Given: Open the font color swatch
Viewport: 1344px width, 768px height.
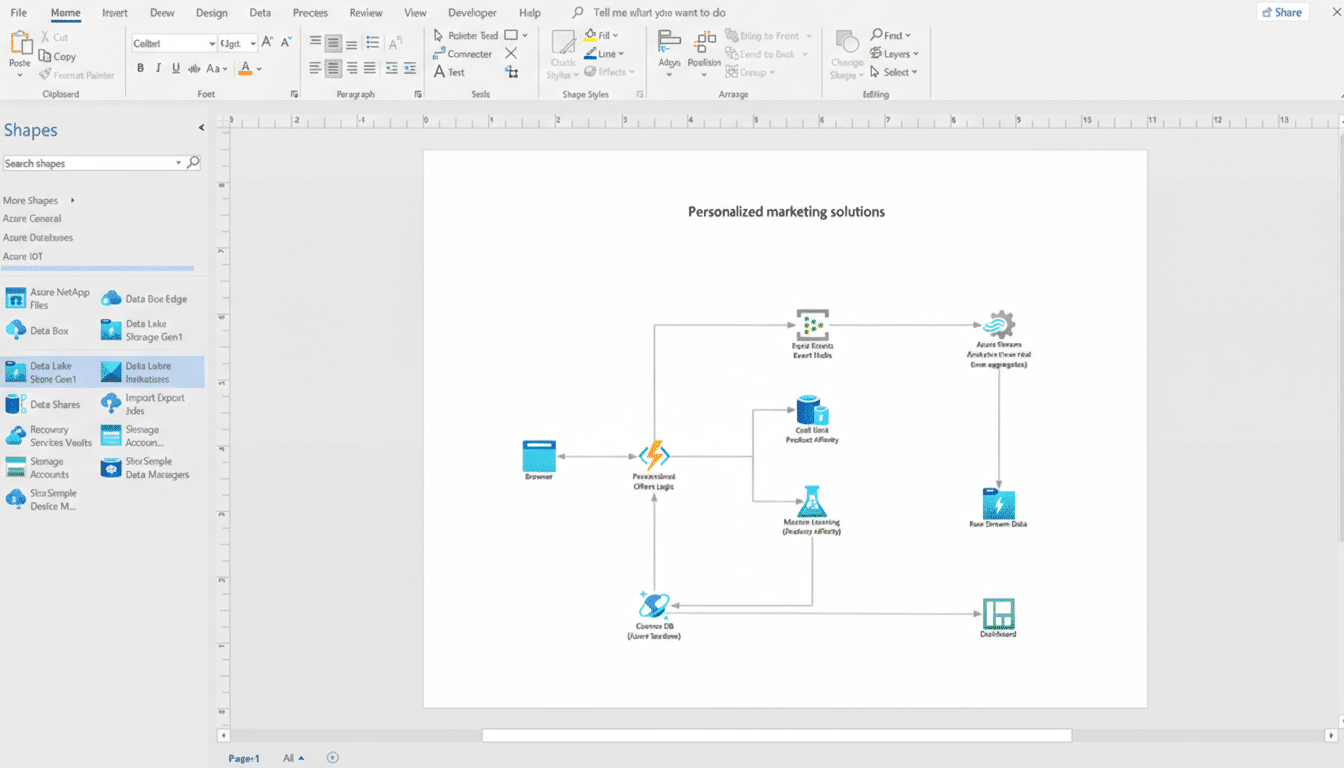Looking at the screenshot, I should point(246,67).
